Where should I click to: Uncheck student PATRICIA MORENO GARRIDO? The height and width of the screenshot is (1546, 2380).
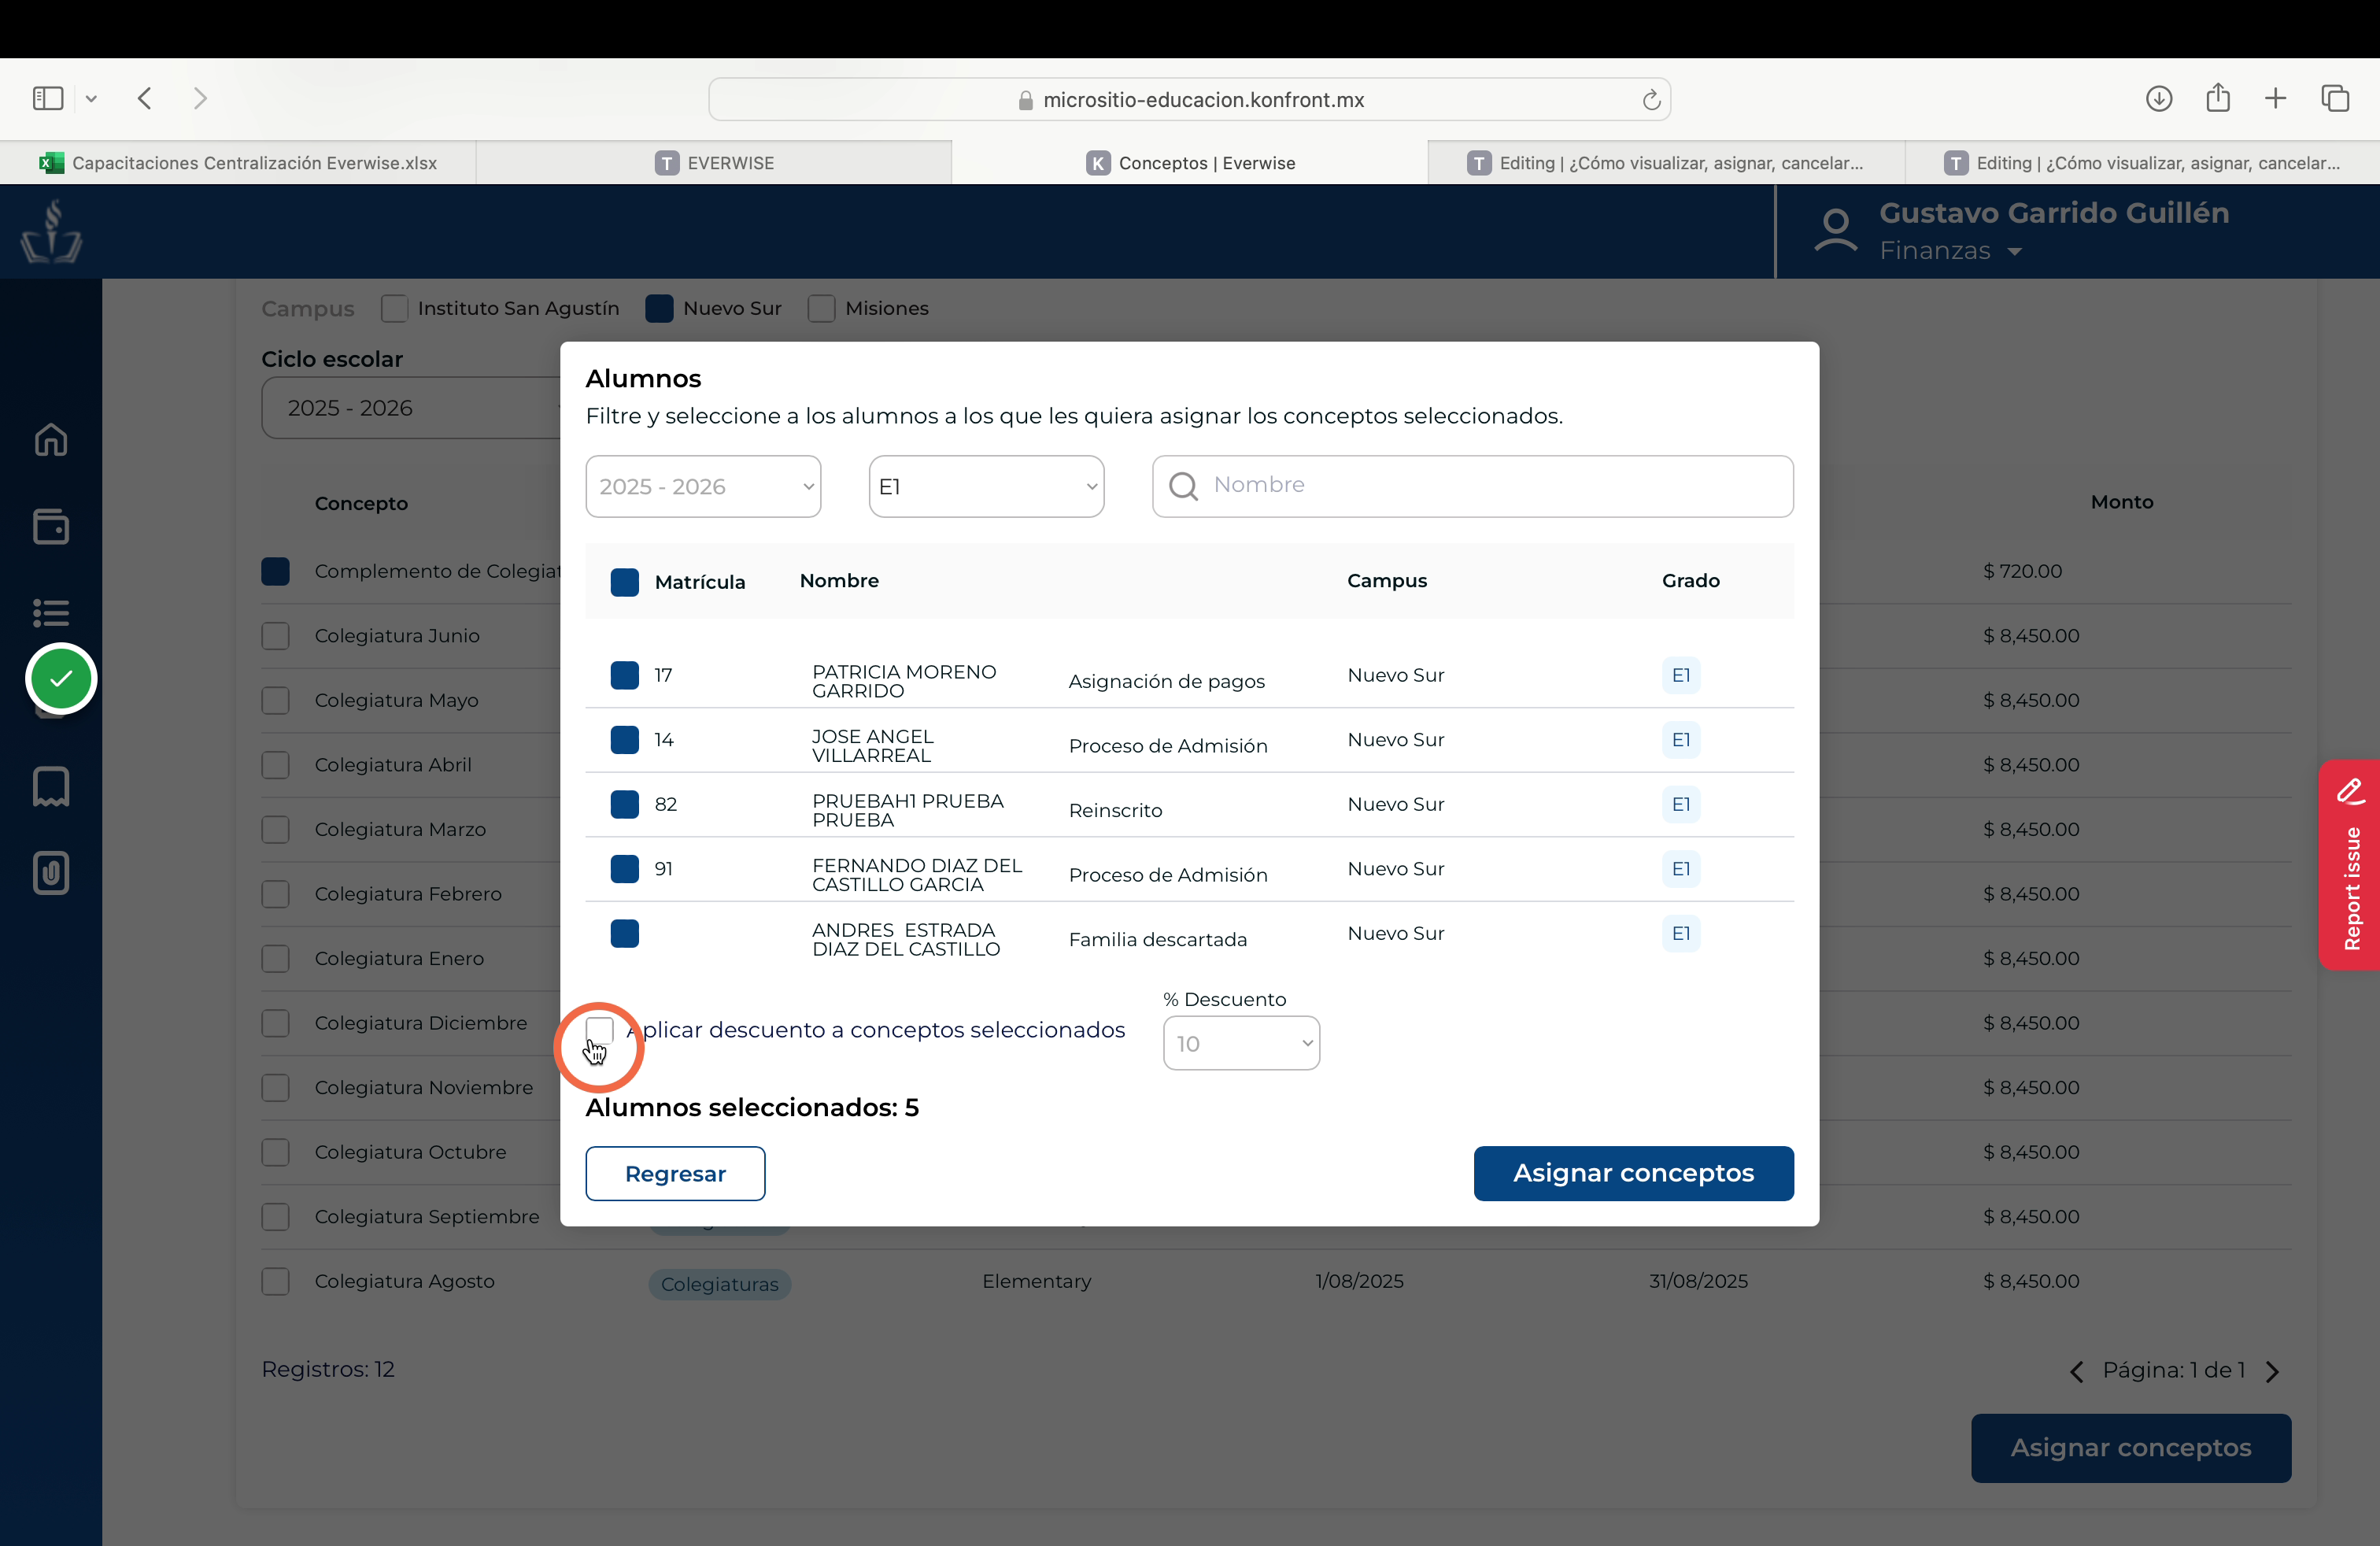(625, 675)
